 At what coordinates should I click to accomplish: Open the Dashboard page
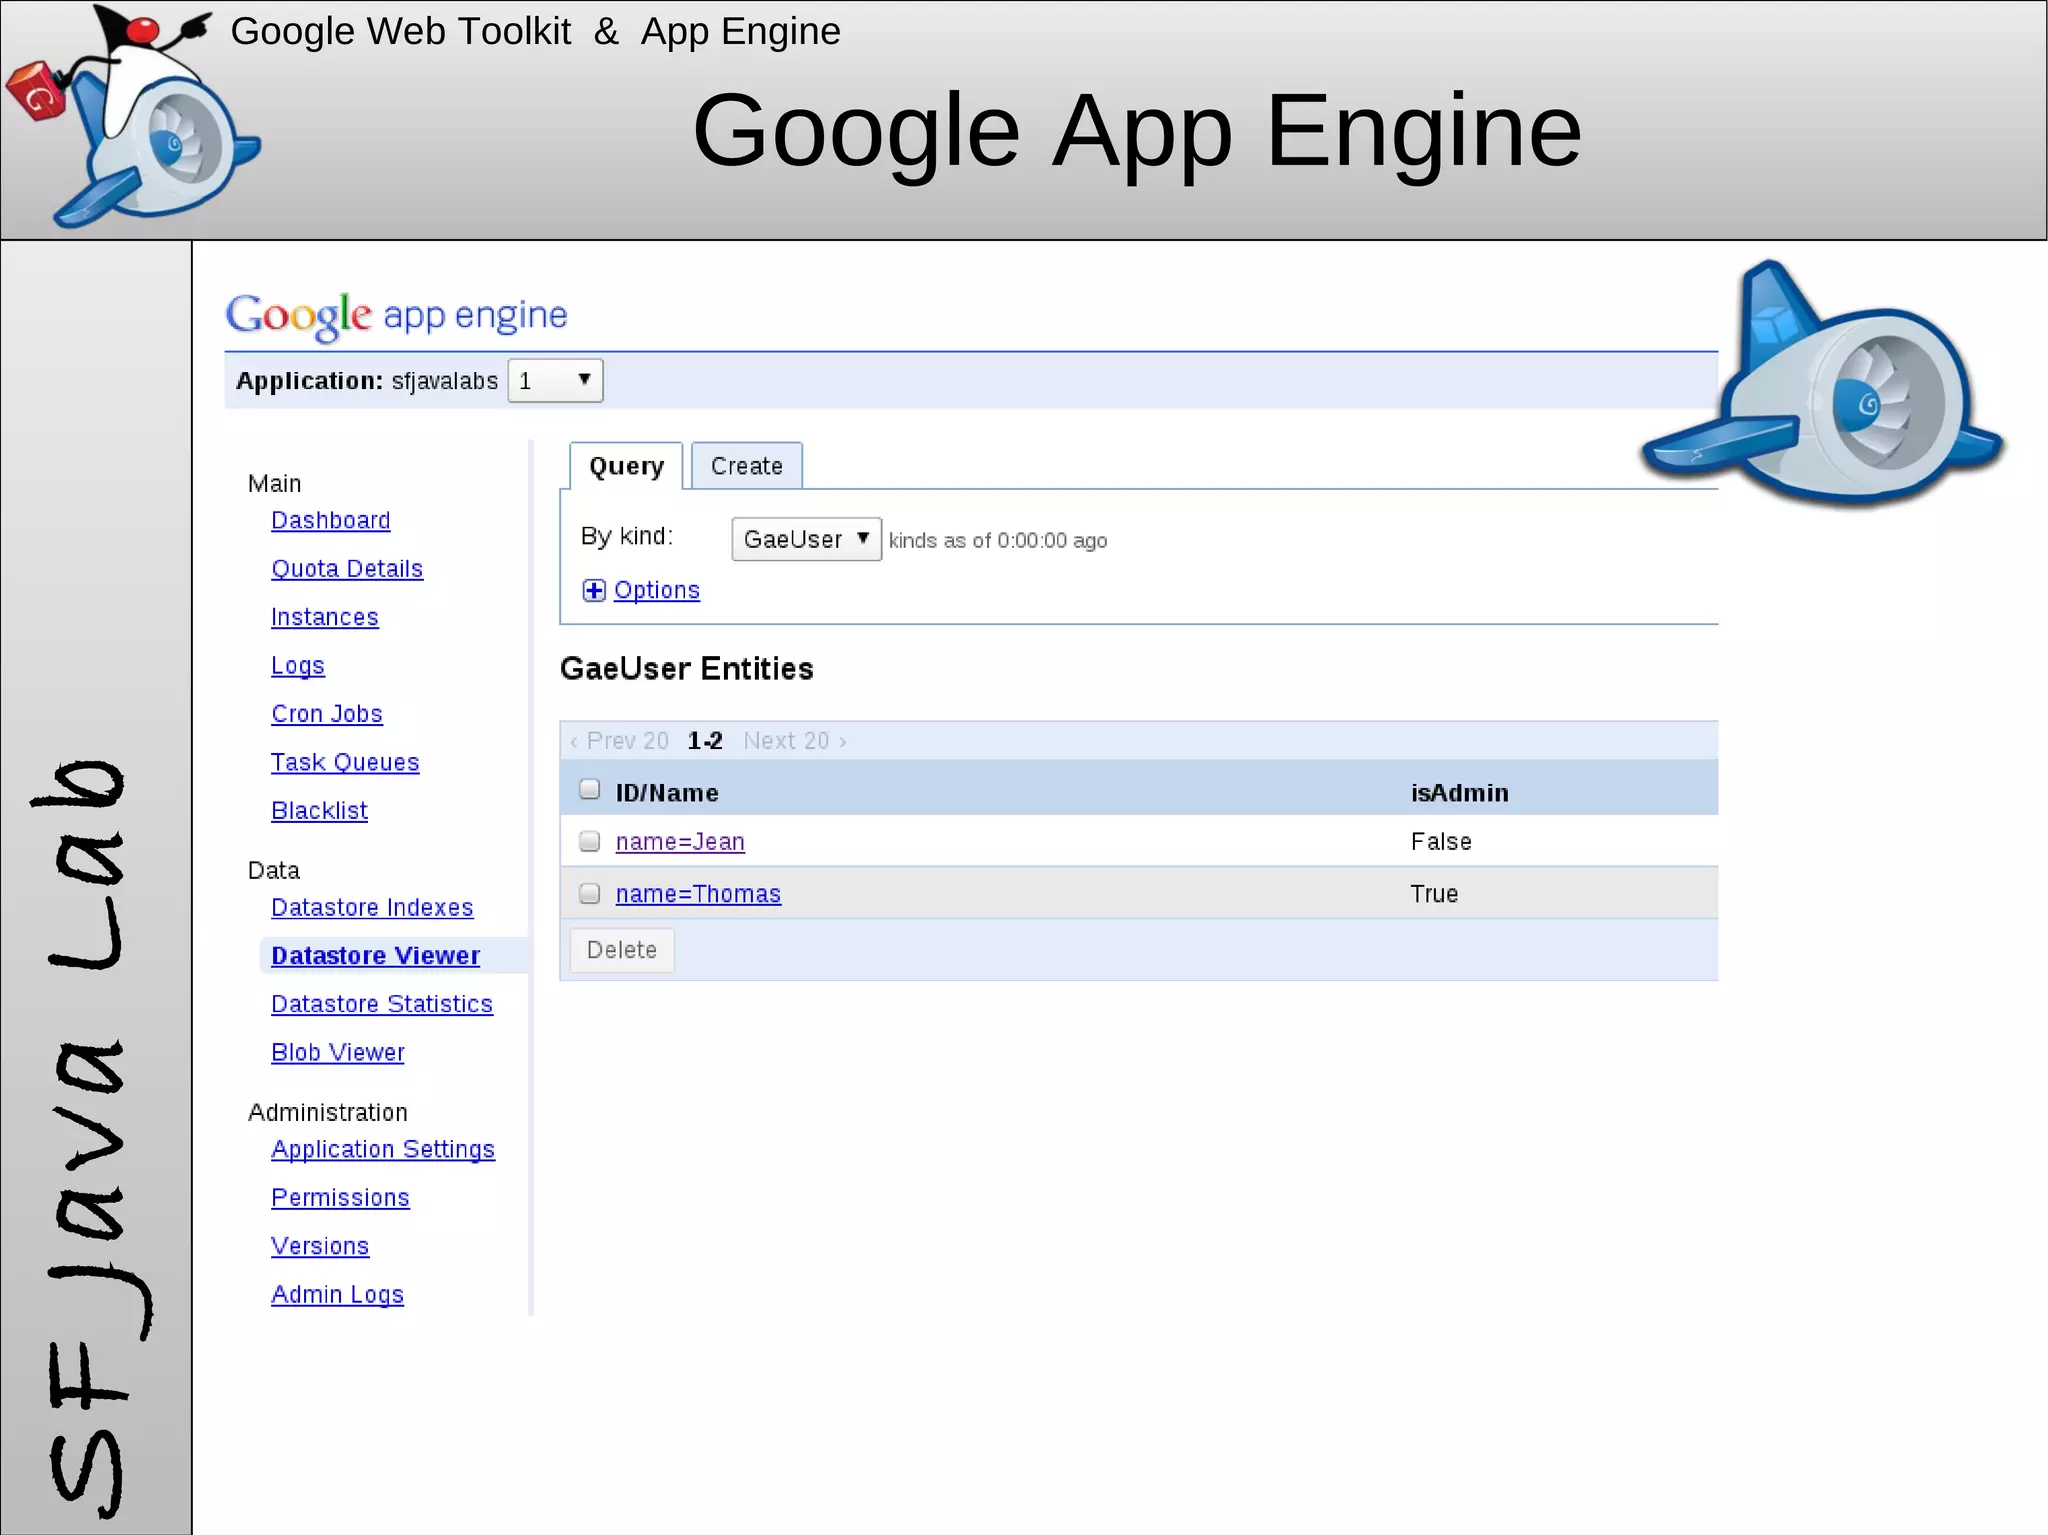(331, 520)
